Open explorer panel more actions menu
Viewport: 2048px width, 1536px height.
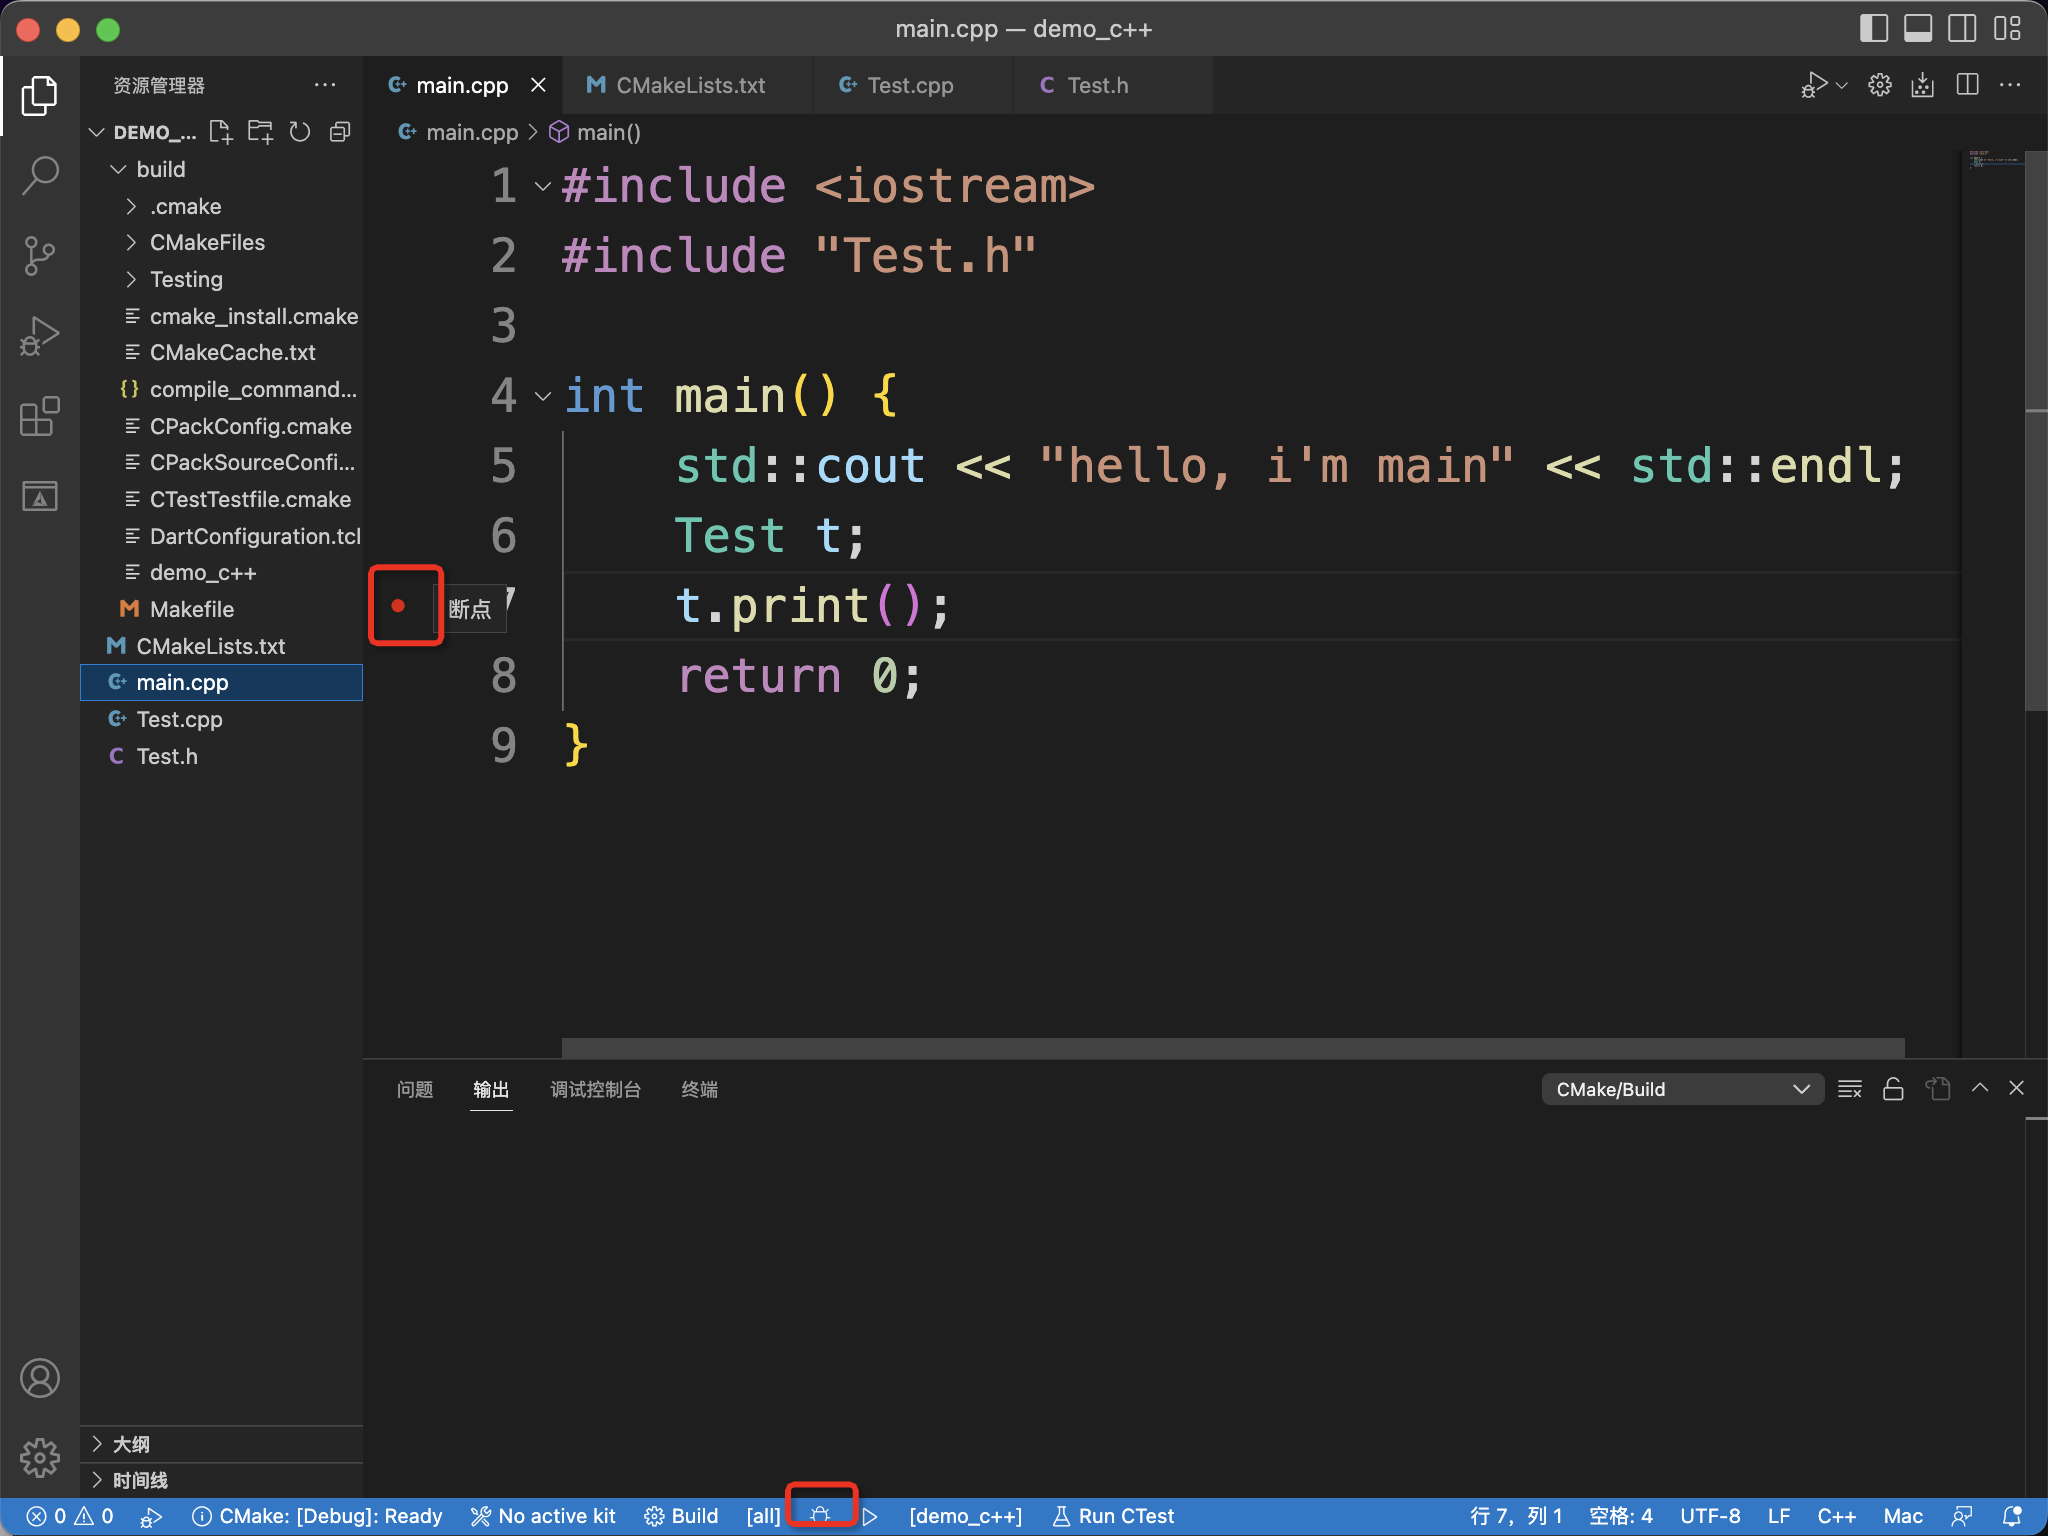[x=325, y=85]
